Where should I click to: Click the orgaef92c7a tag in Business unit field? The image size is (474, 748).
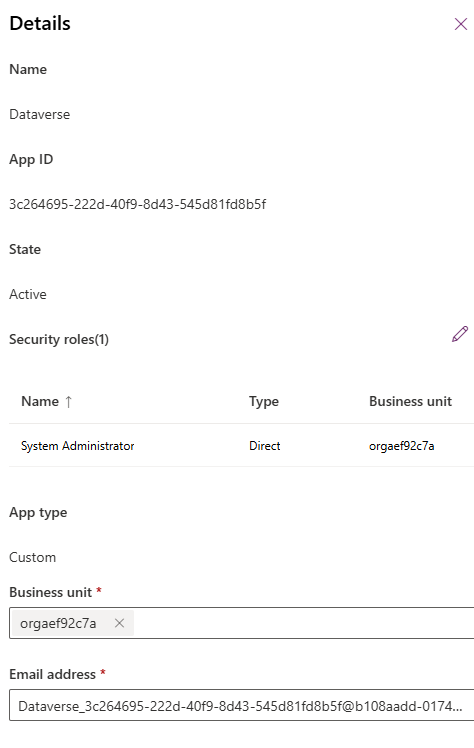point(58,623)
